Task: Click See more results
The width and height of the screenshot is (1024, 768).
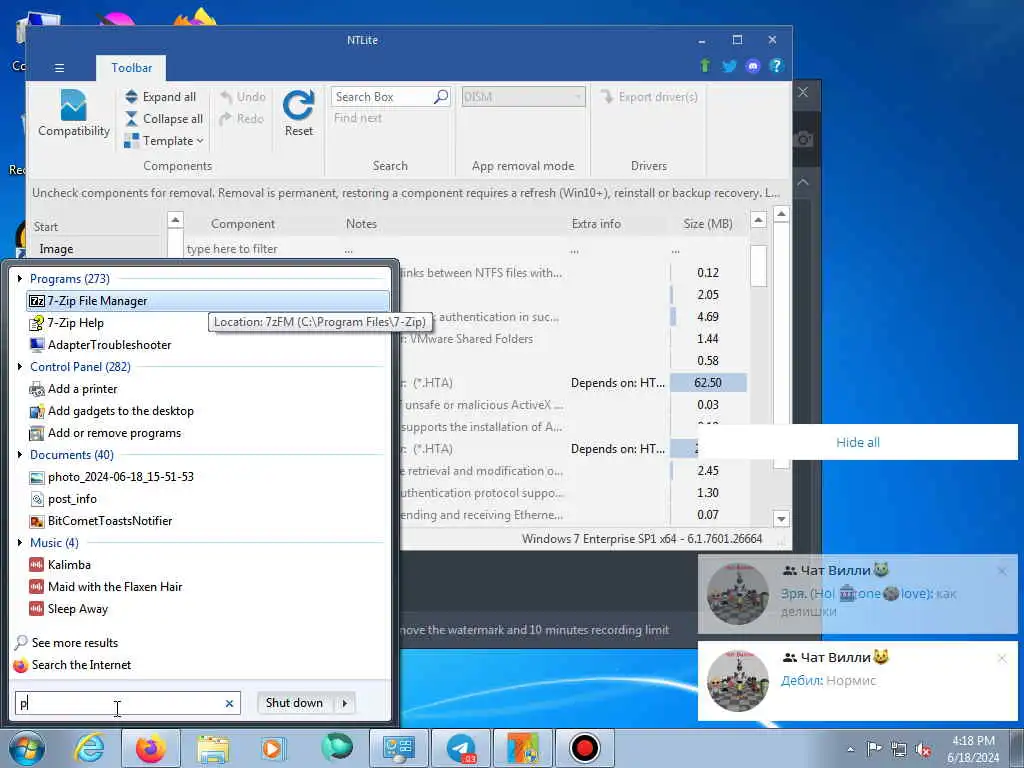Action: coord(67,643)
